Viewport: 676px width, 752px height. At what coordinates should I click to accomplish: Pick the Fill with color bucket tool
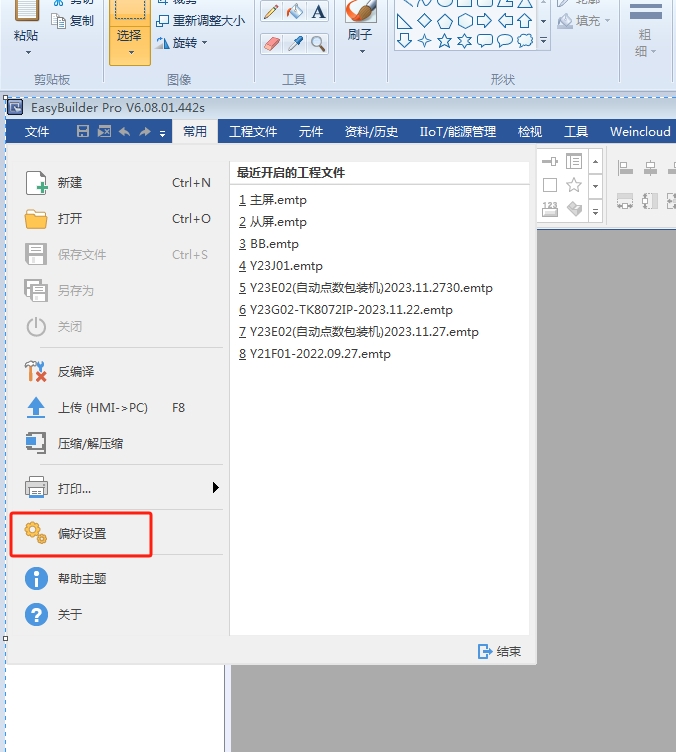[295, 12]
